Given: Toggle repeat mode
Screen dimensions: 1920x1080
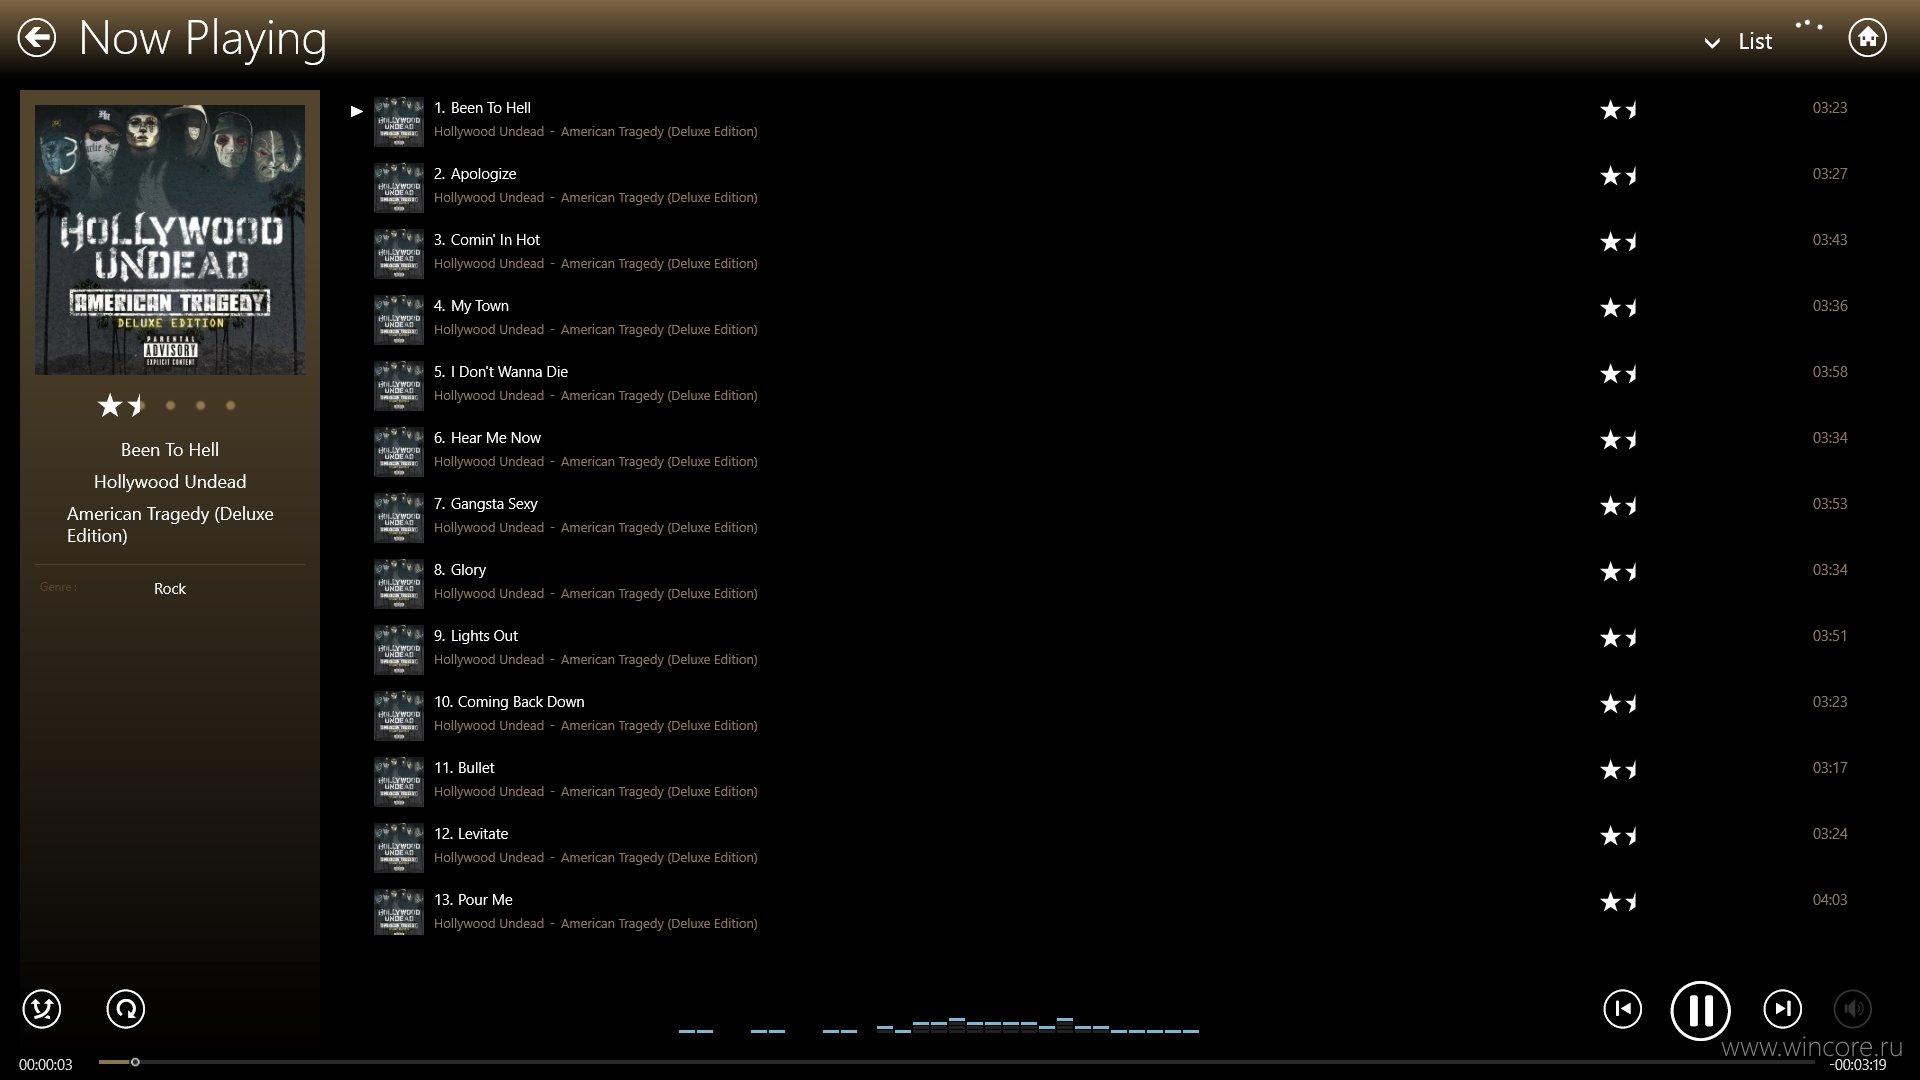Looking at the screenshot, I should (126, 1009).
